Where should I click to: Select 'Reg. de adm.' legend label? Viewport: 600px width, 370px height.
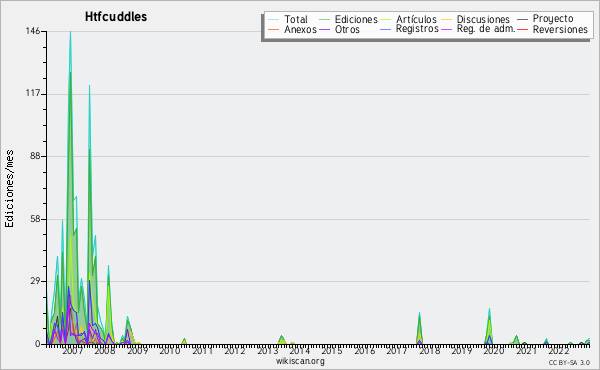point(486,29)
